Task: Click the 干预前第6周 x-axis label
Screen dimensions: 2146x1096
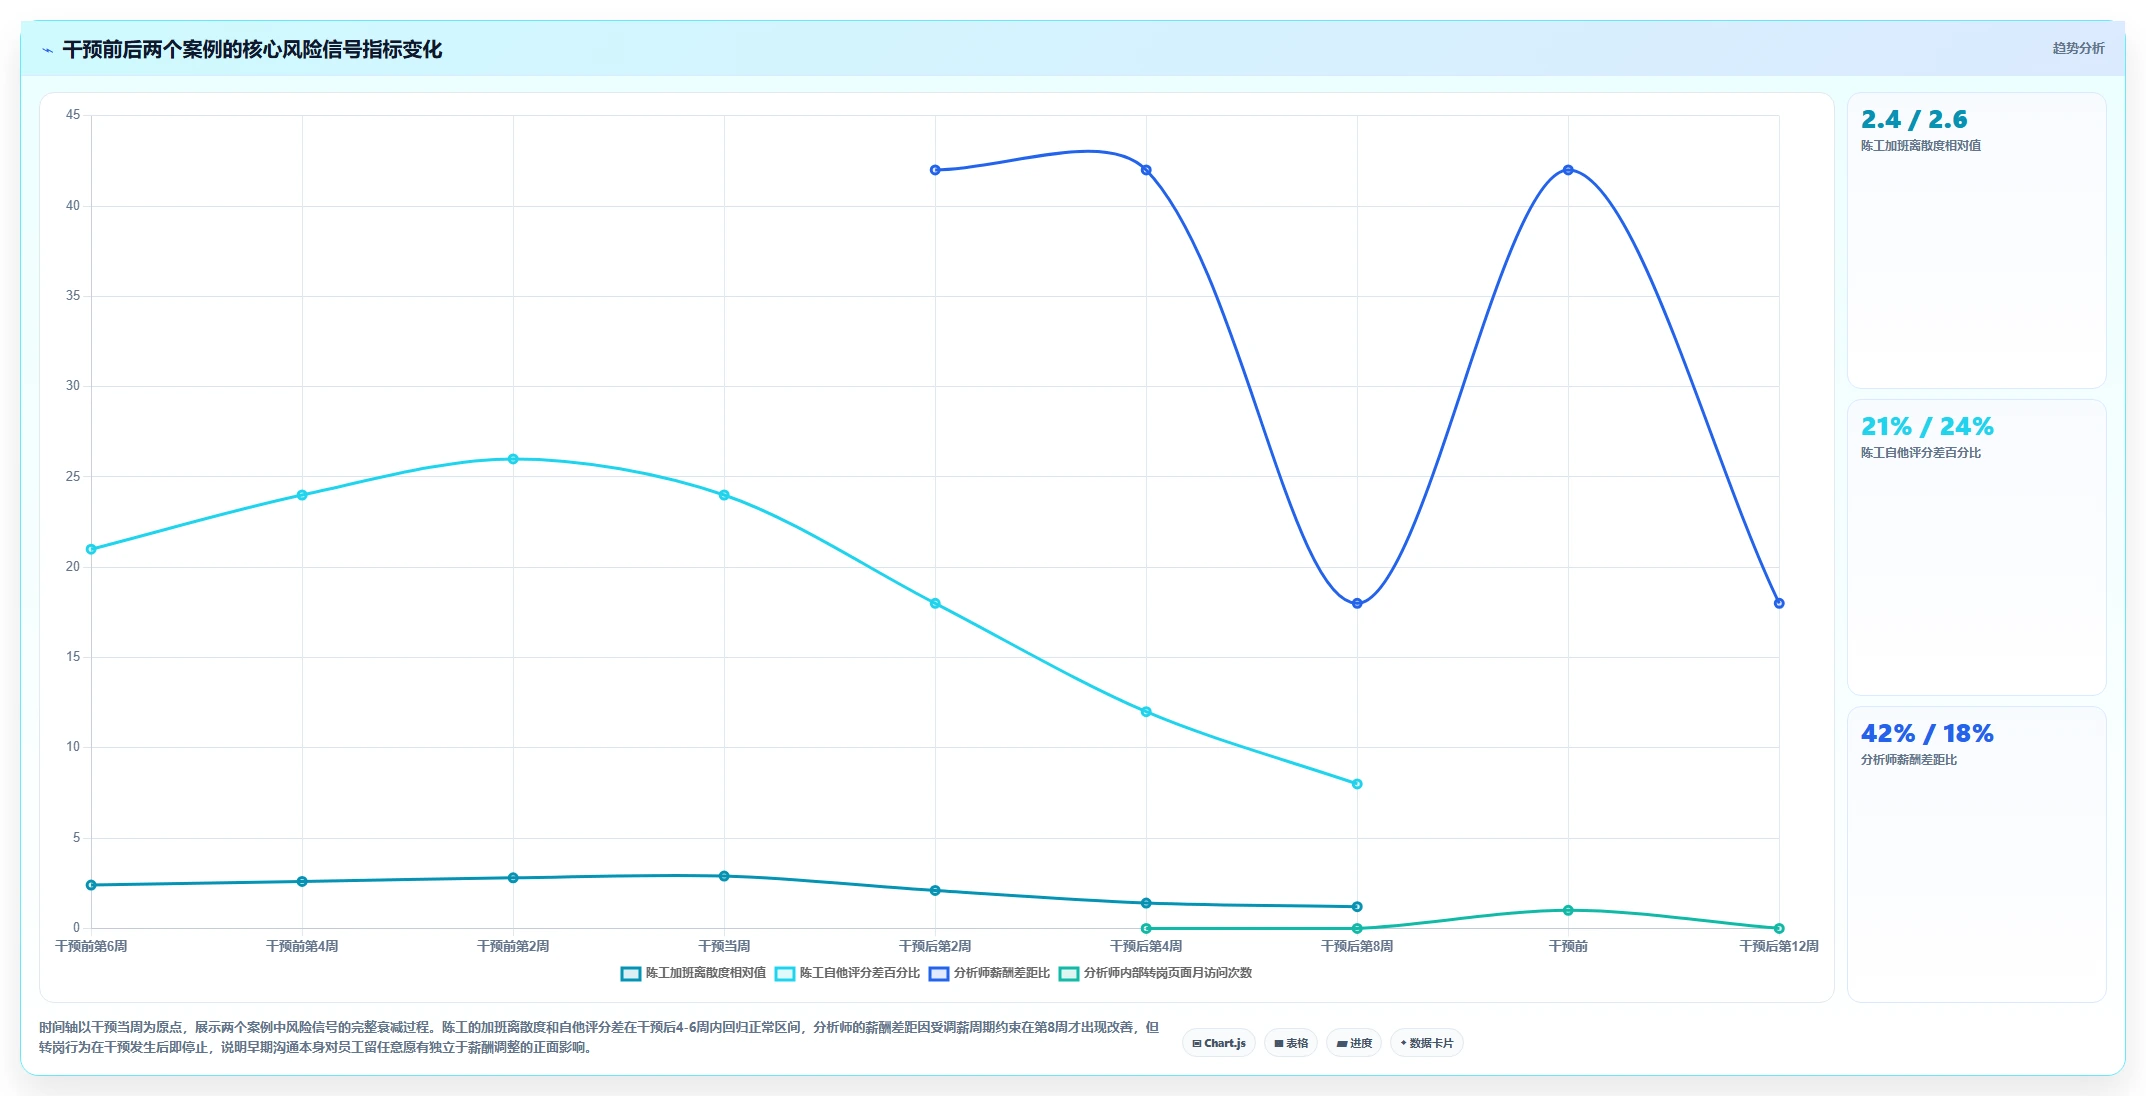Action: (x=91, y=946)
